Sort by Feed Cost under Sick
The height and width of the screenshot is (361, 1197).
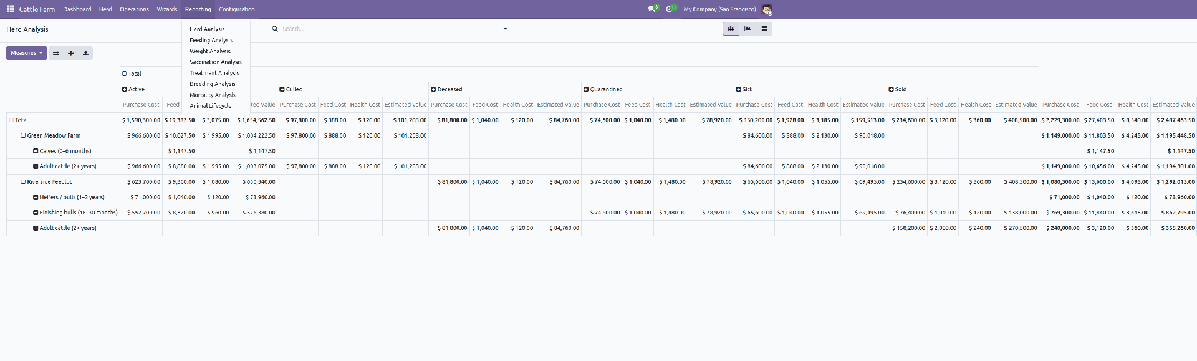[x=790, y=105]
